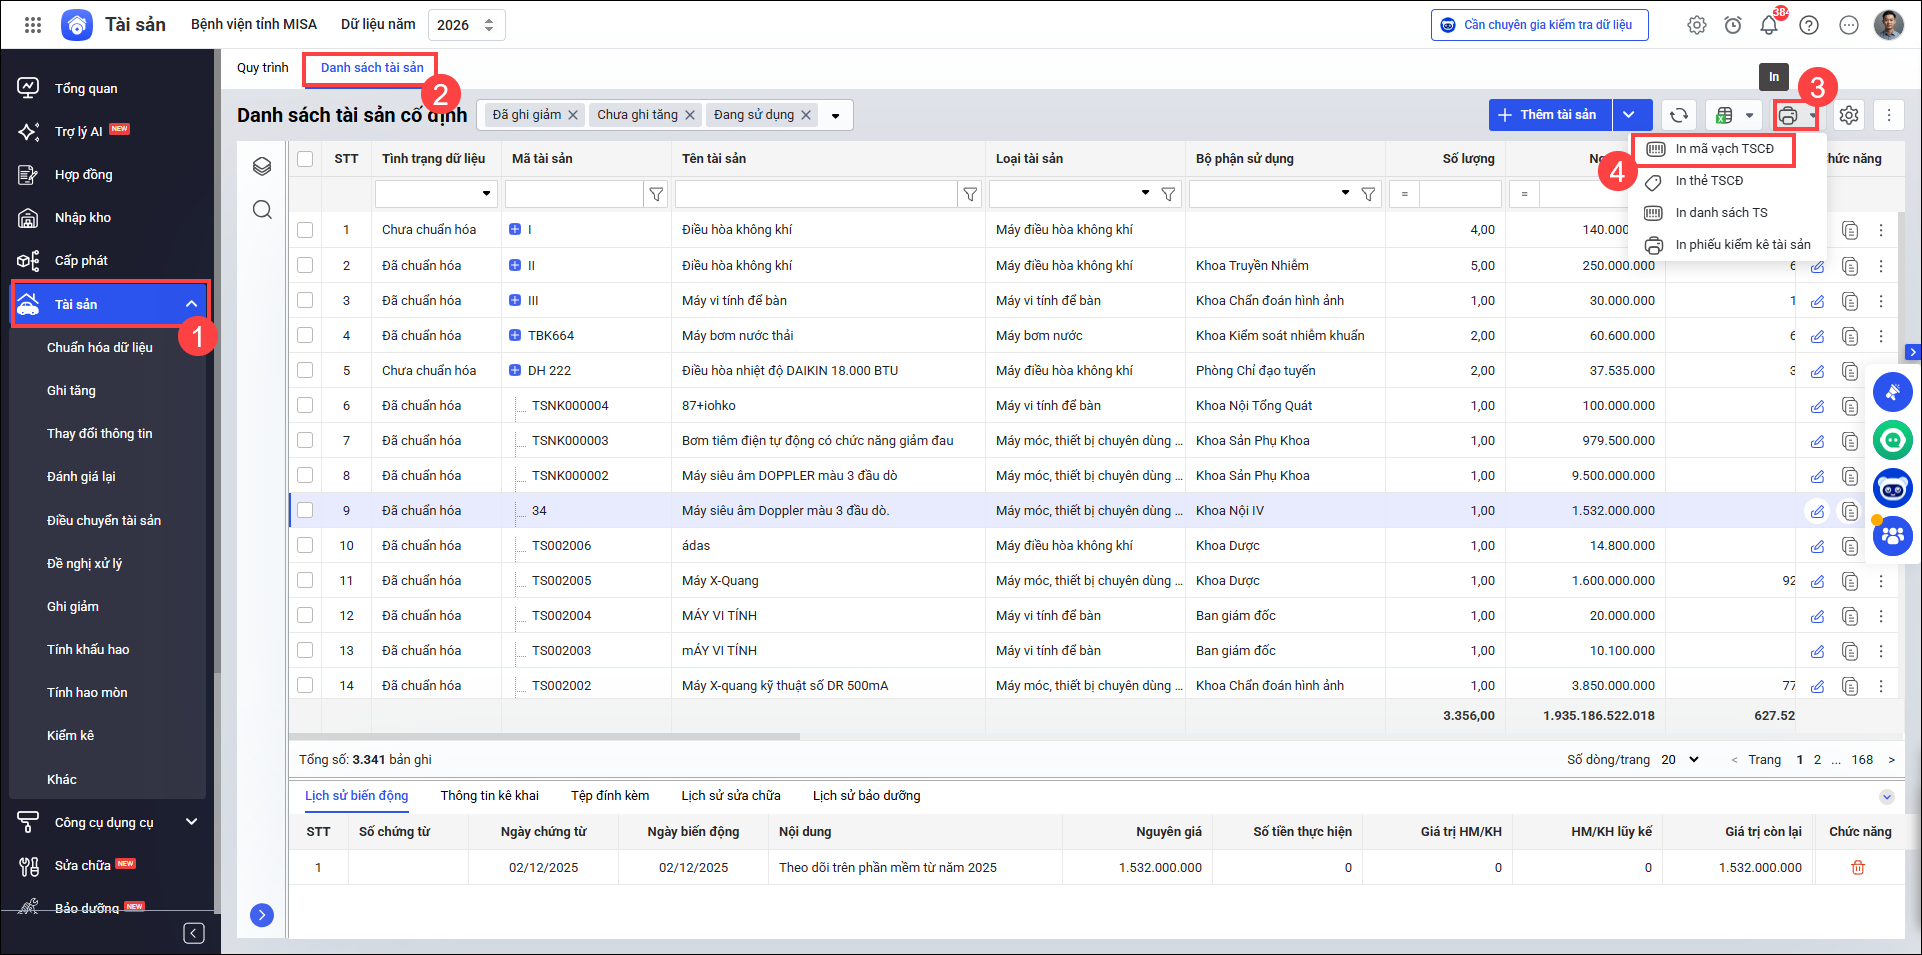
Task: Click the Thêm tài sản button
Action: (x=1549, y=115)
